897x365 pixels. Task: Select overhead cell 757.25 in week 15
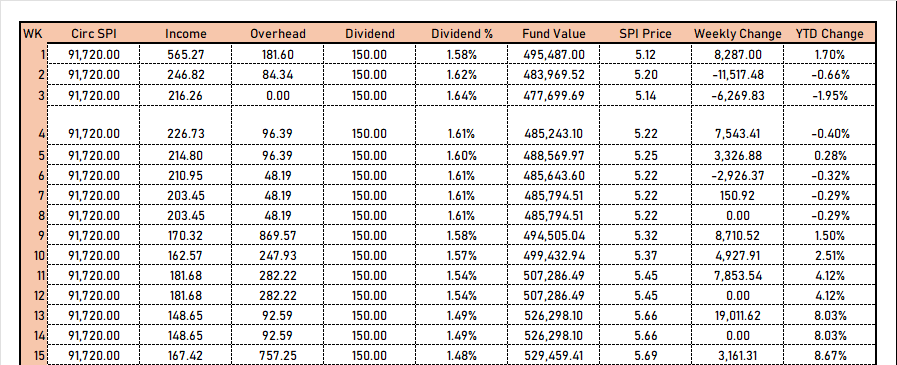click(x=278, y=356)
